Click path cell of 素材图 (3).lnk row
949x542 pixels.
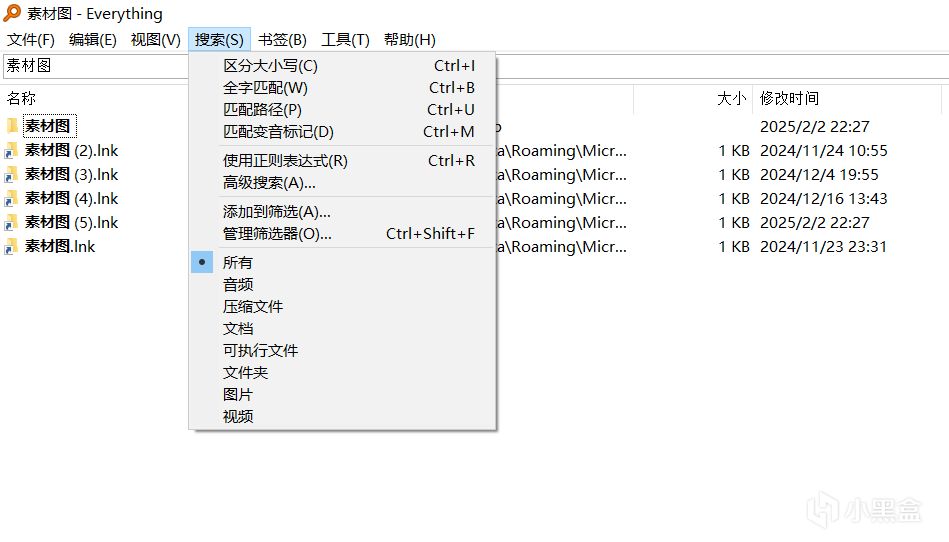(x=562, y=175)
